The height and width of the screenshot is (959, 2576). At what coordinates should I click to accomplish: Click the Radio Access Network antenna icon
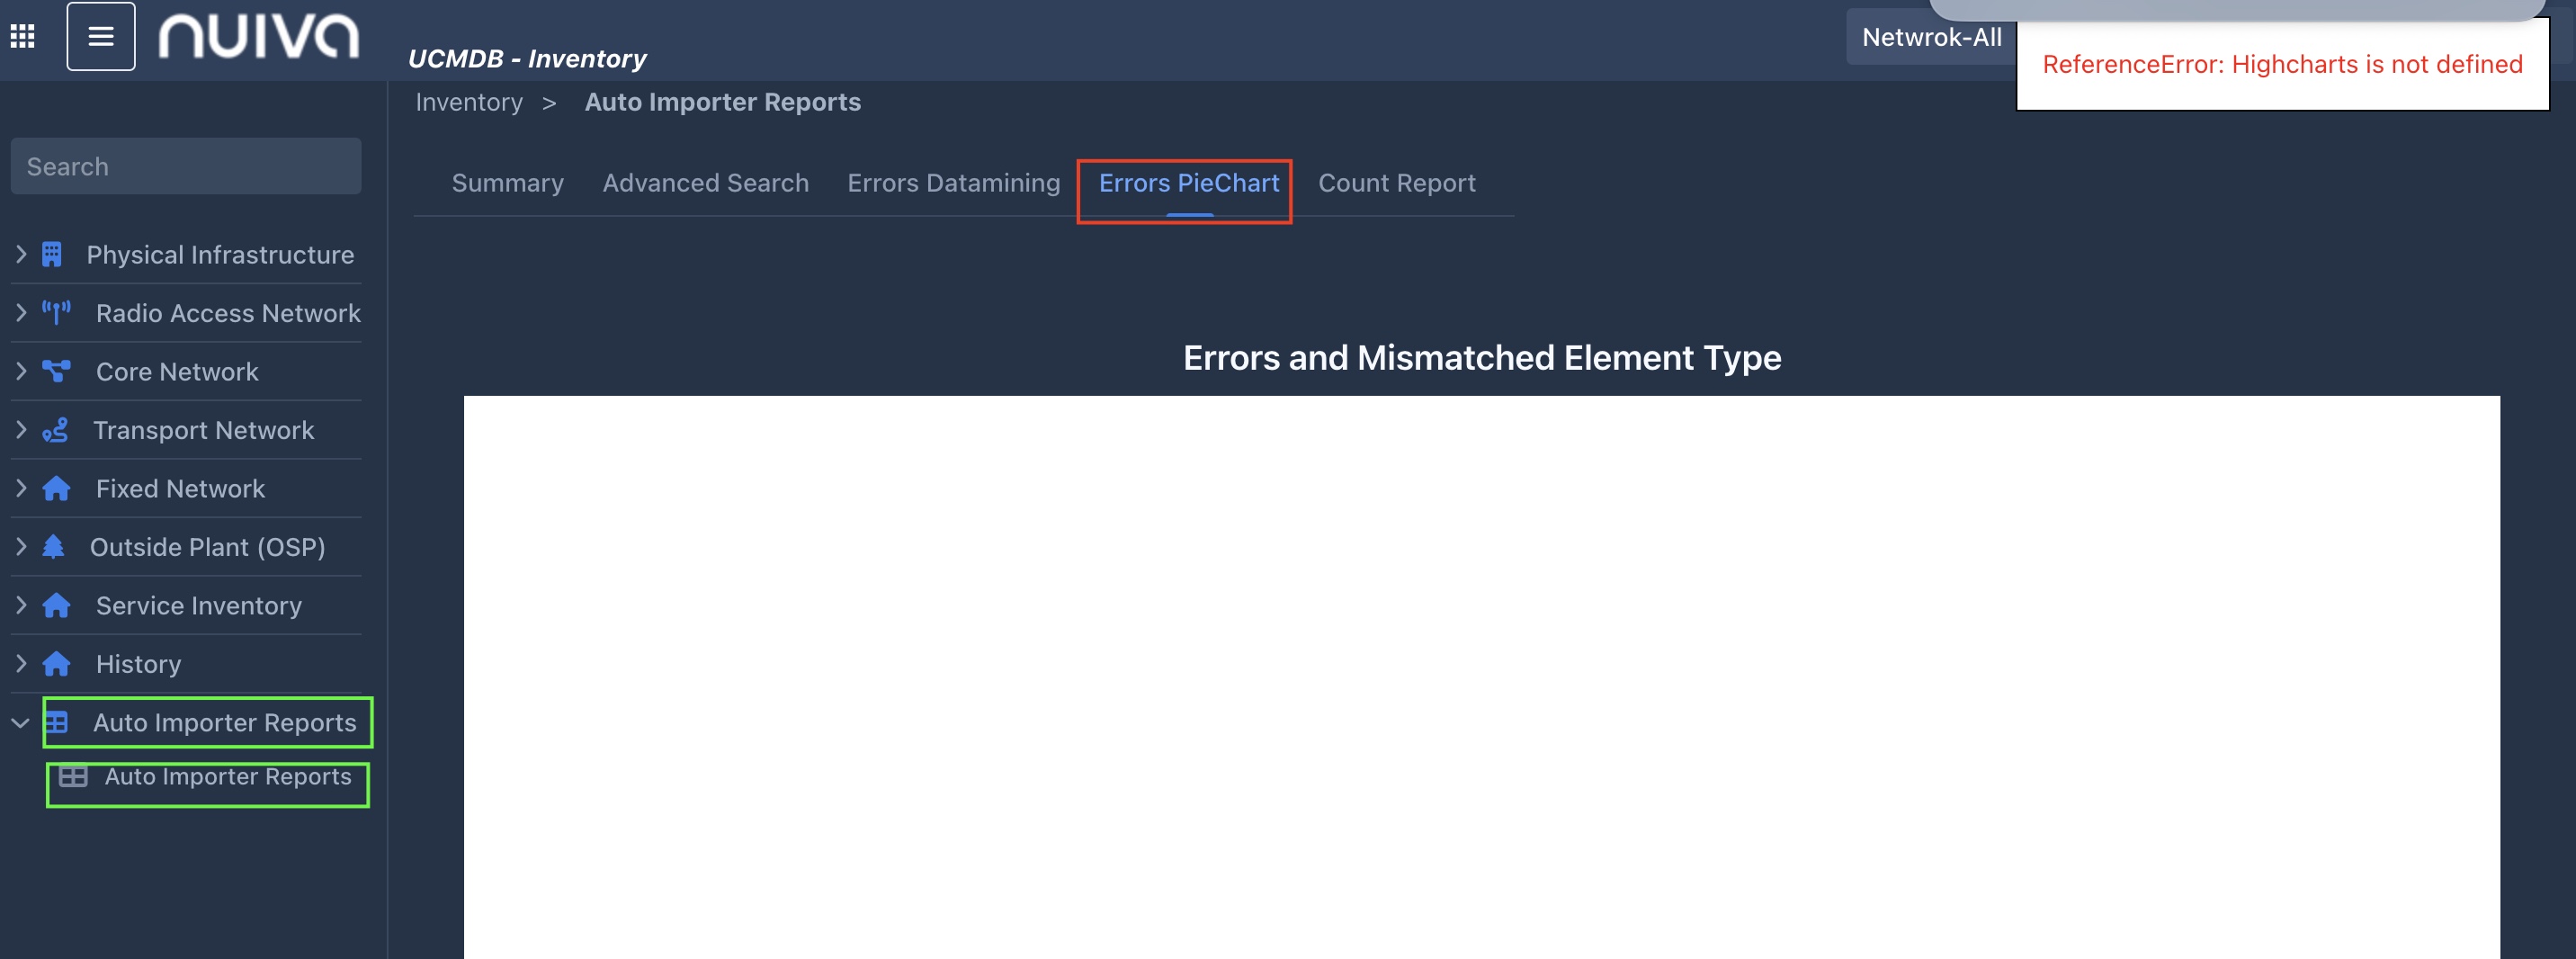[56, 313]
